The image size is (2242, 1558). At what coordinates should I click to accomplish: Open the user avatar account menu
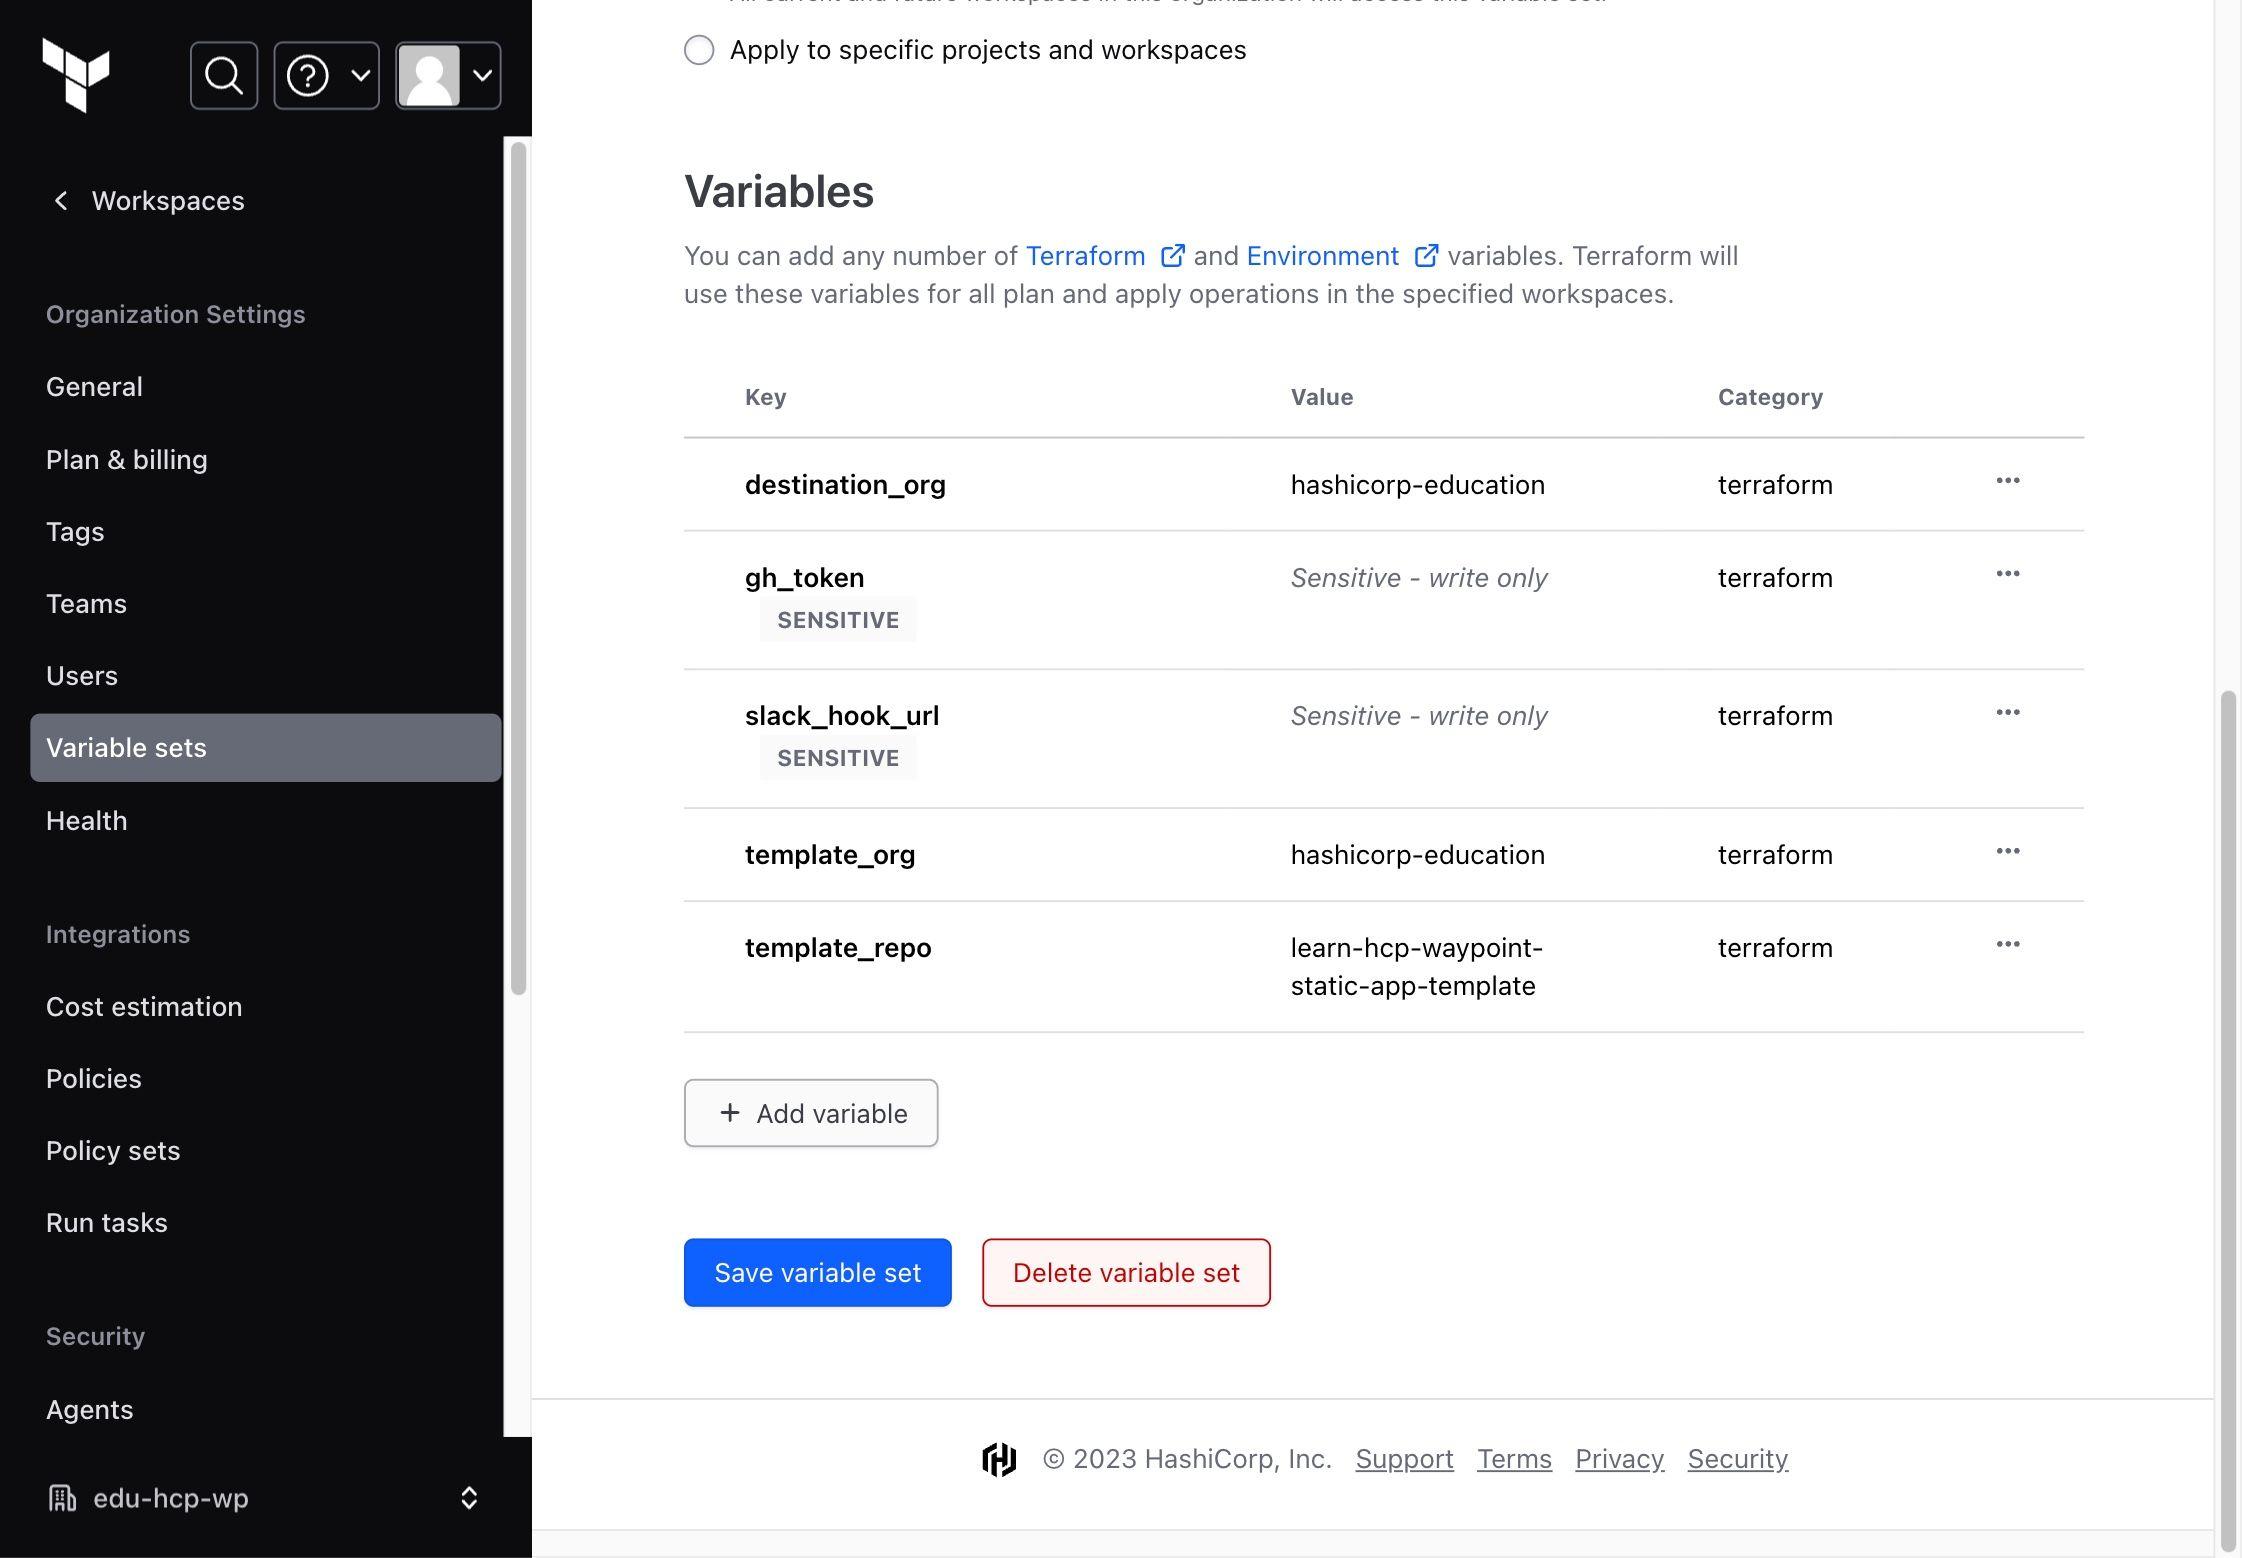(x=448, y=75)
